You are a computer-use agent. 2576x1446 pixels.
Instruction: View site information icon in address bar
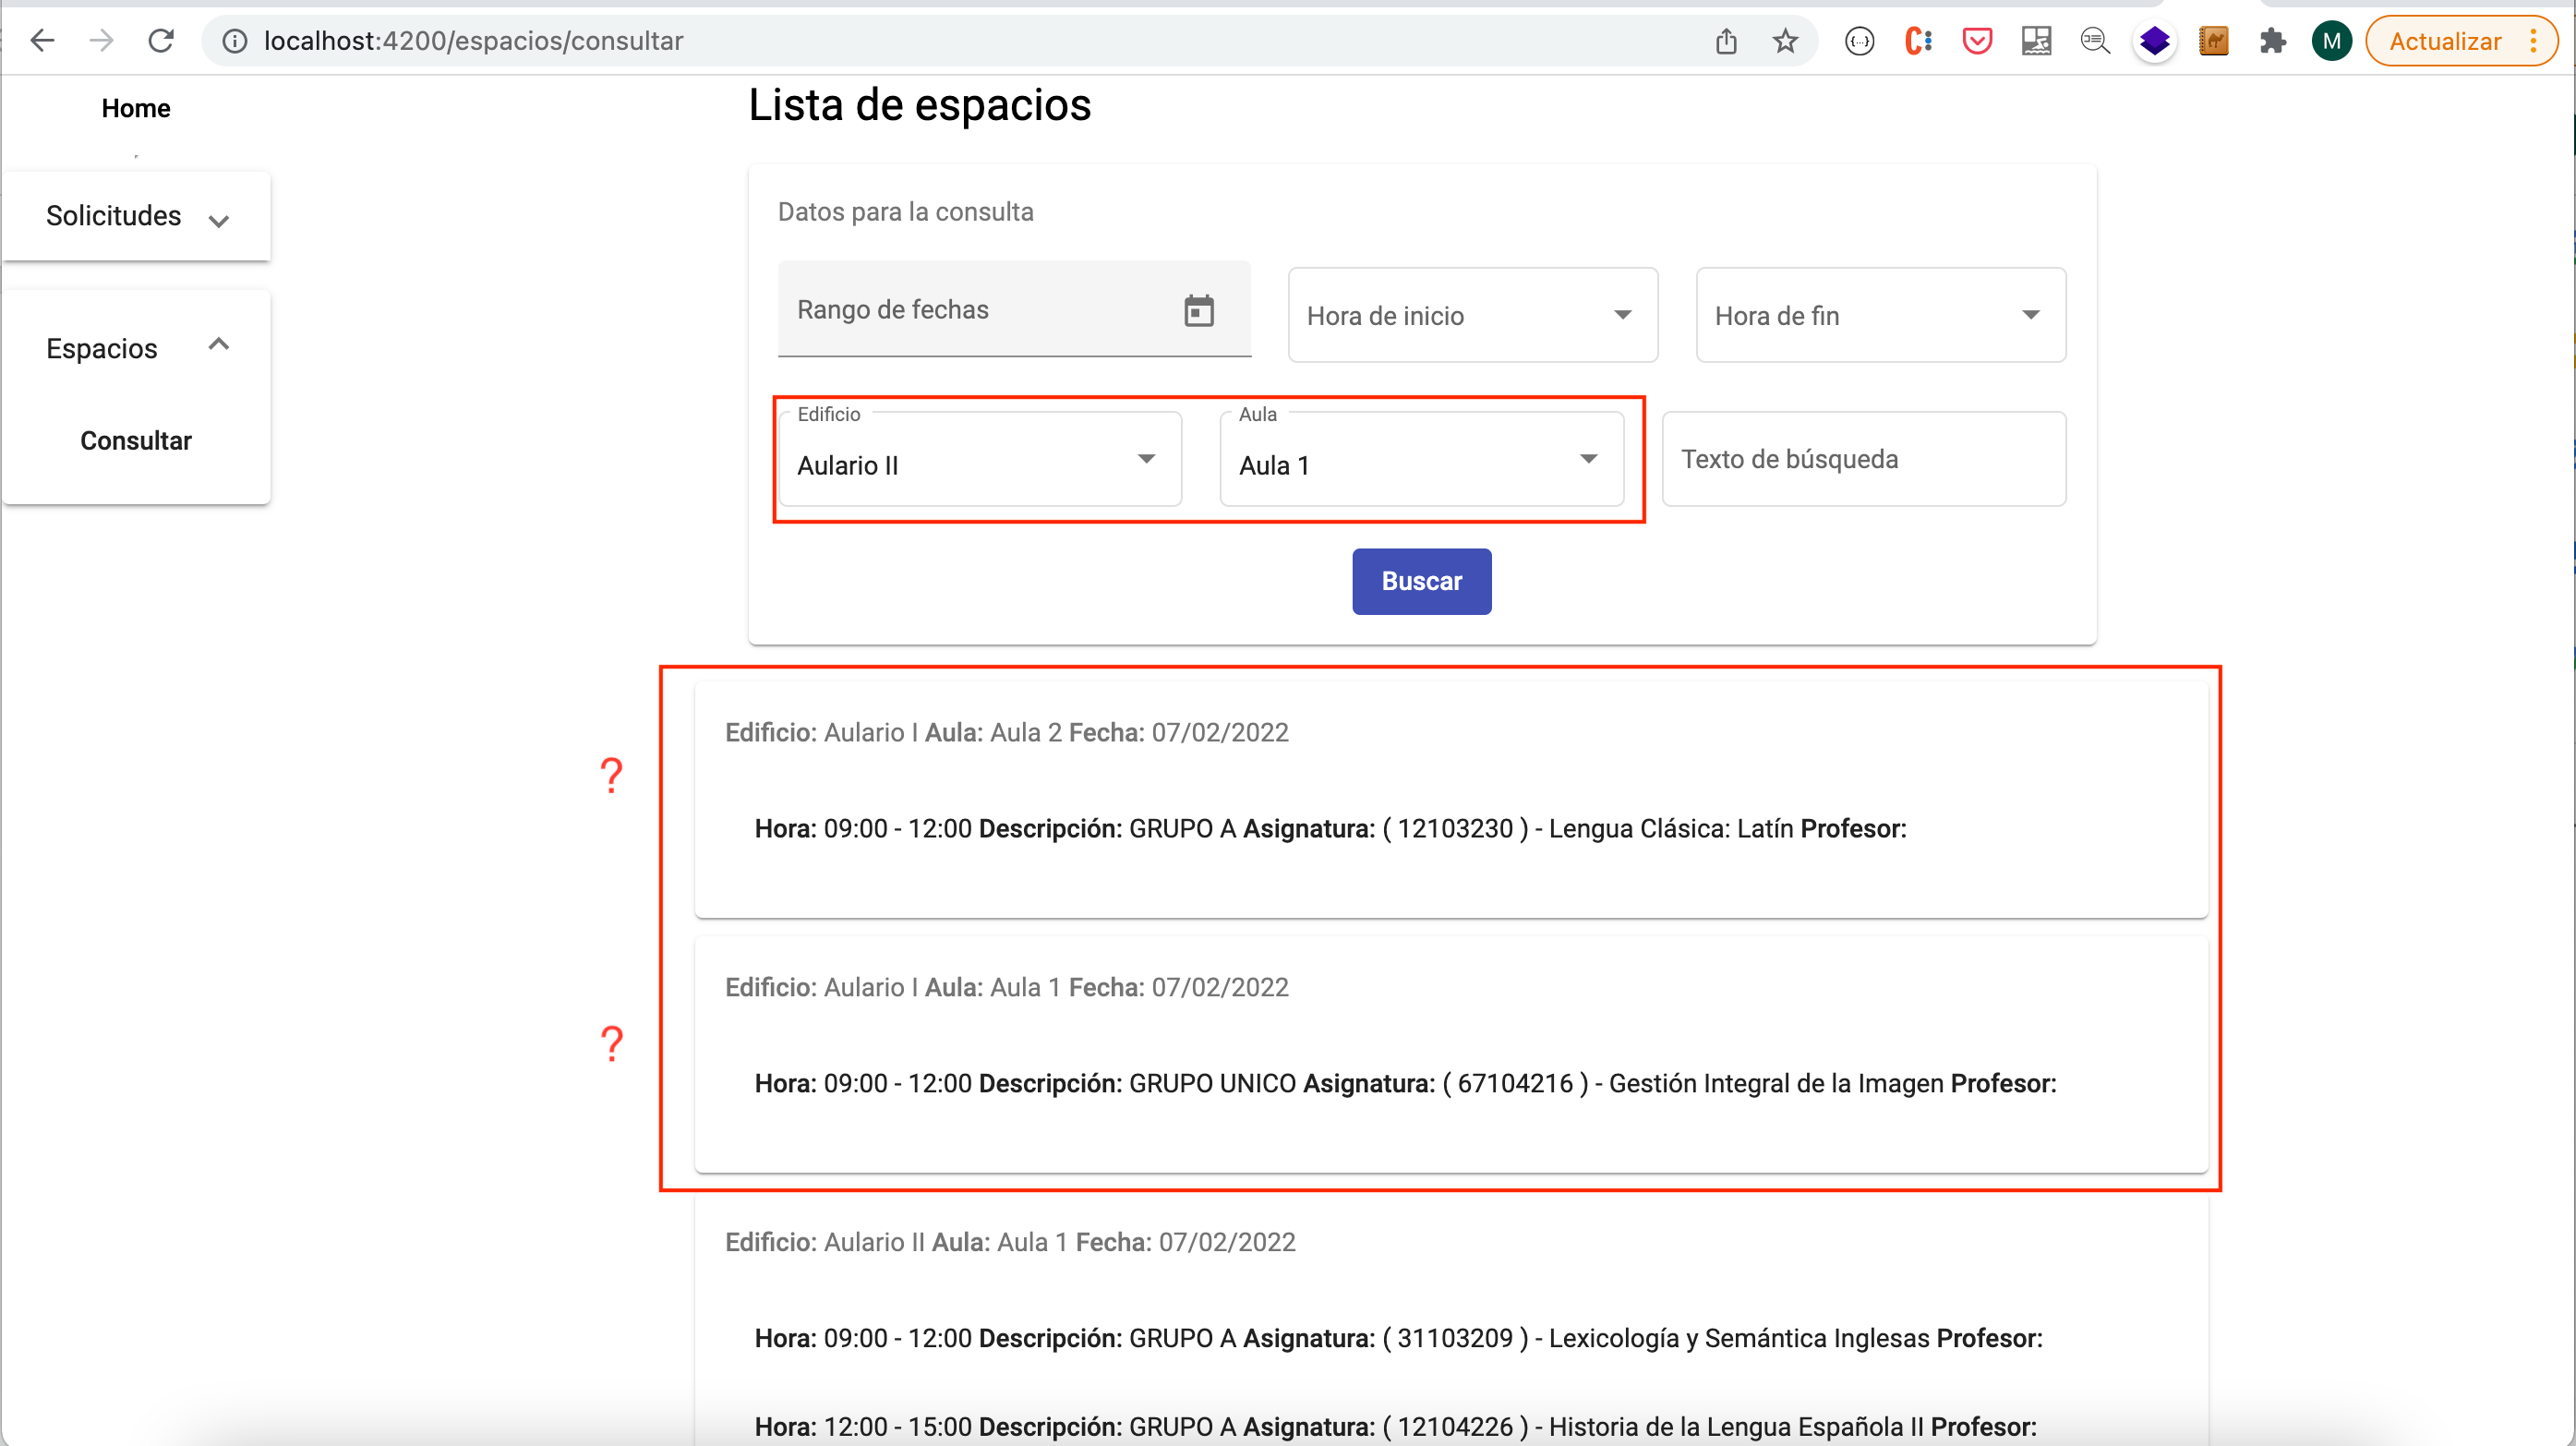pos(234,41)
